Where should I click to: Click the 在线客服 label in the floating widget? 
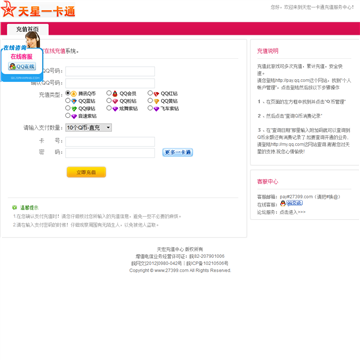pyautogui.click(x=21, y=56)
